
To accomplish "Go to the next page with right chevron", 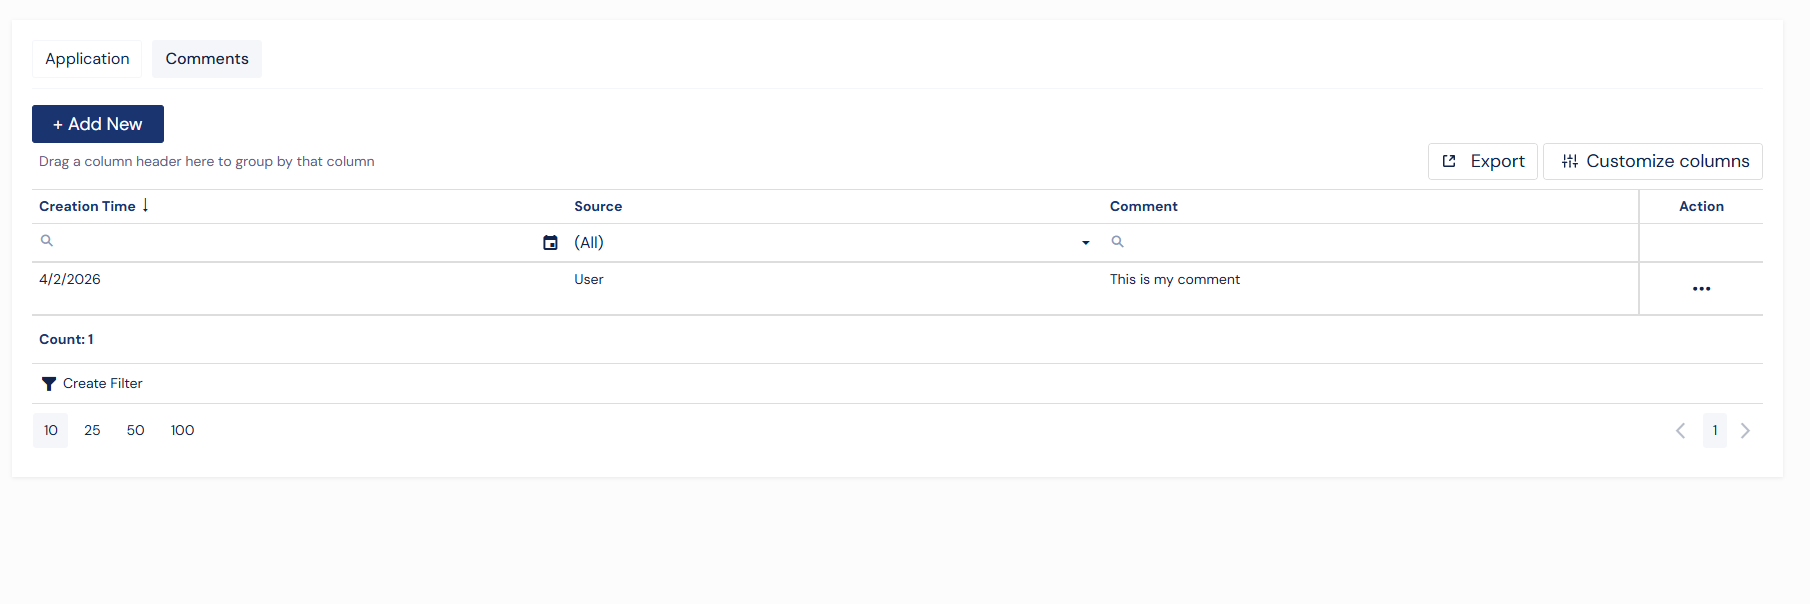I will coord(1745,431).
